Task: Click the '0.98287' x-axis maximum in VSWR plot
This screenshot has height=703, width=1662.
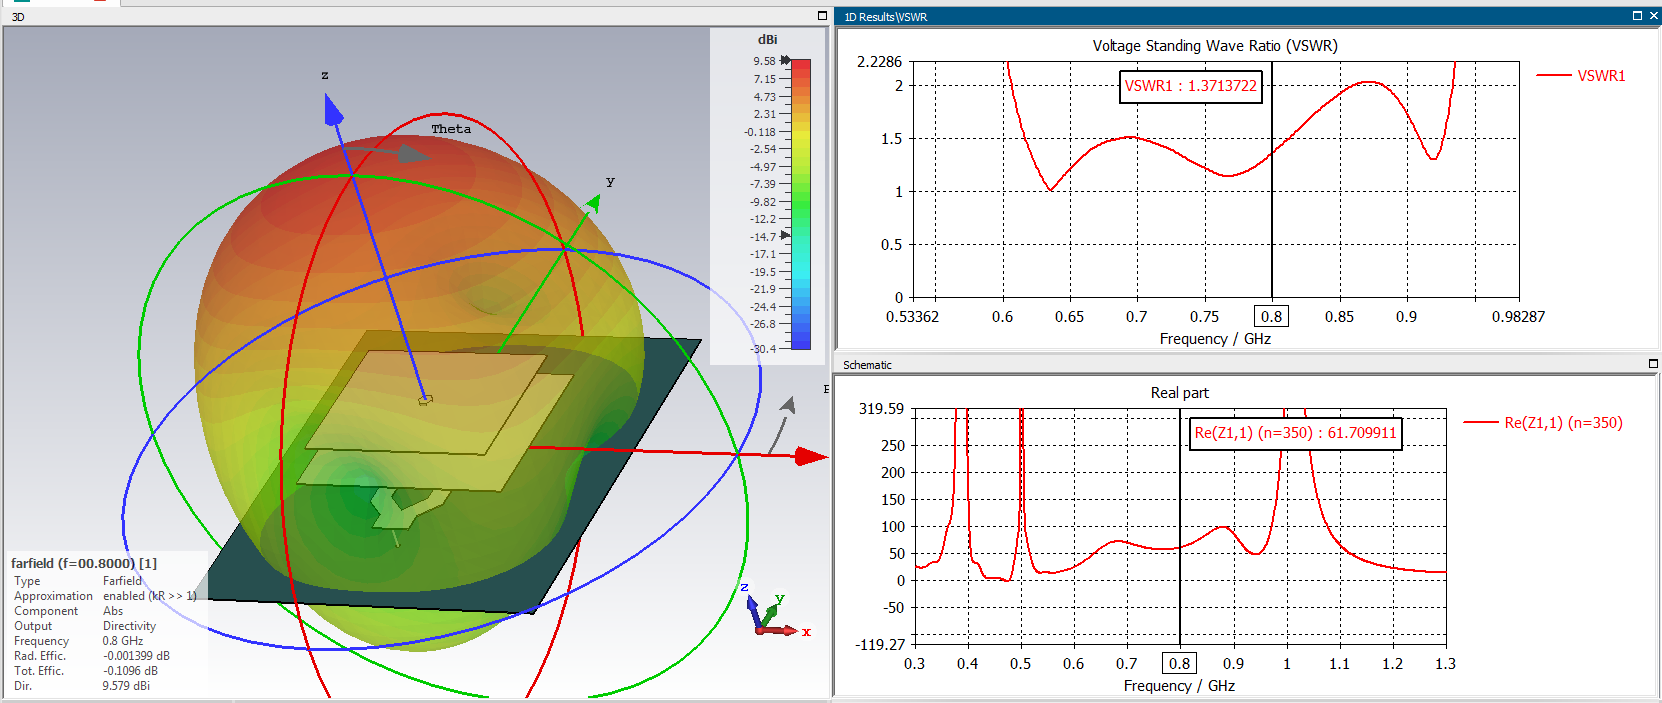Action: click(x=1518, y=317)
